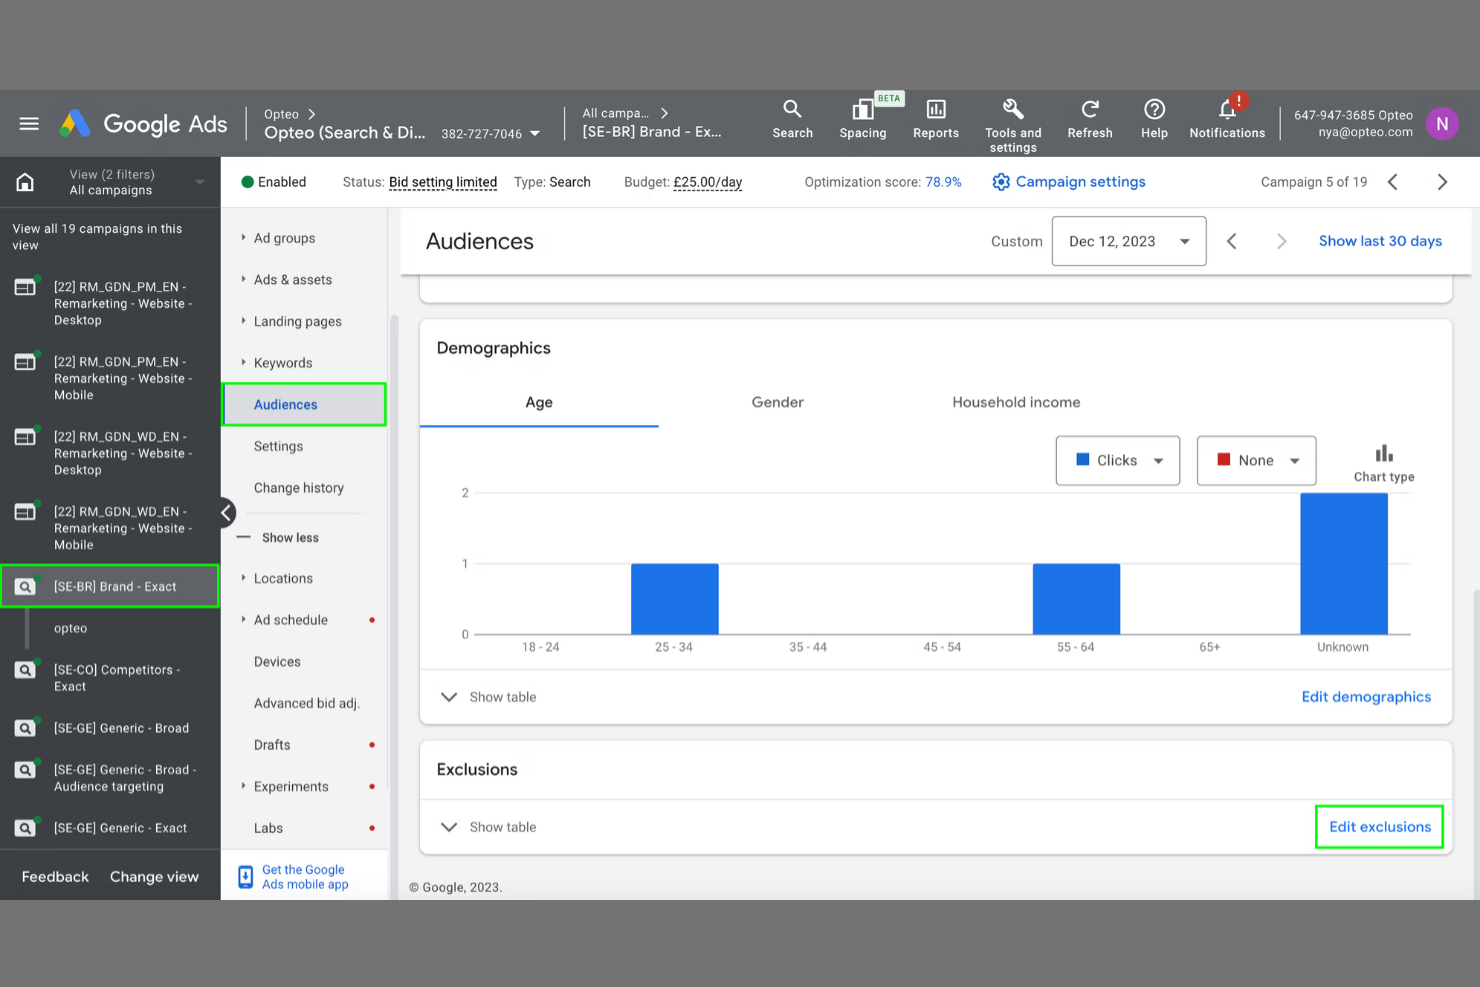Collapse the left navigation panel chevron
Screen dimensions: 1480x987
[x=227, y=513]
